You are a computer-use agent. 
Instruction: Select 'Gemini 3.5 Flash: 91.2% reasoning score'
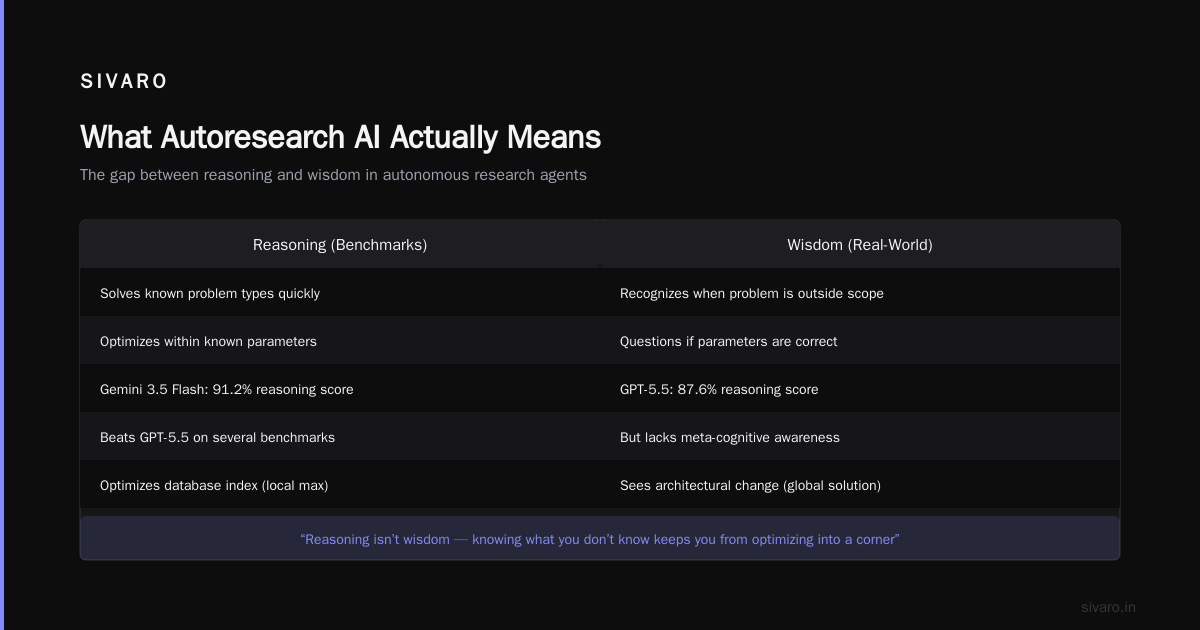point(340,389)
